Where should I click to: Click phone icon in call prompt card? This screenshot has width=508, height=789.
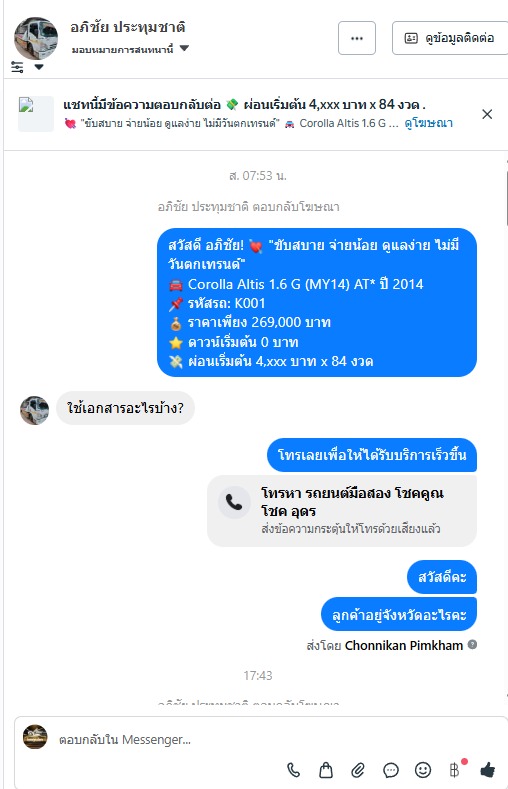pyautogui.click(x=234, y=502)
